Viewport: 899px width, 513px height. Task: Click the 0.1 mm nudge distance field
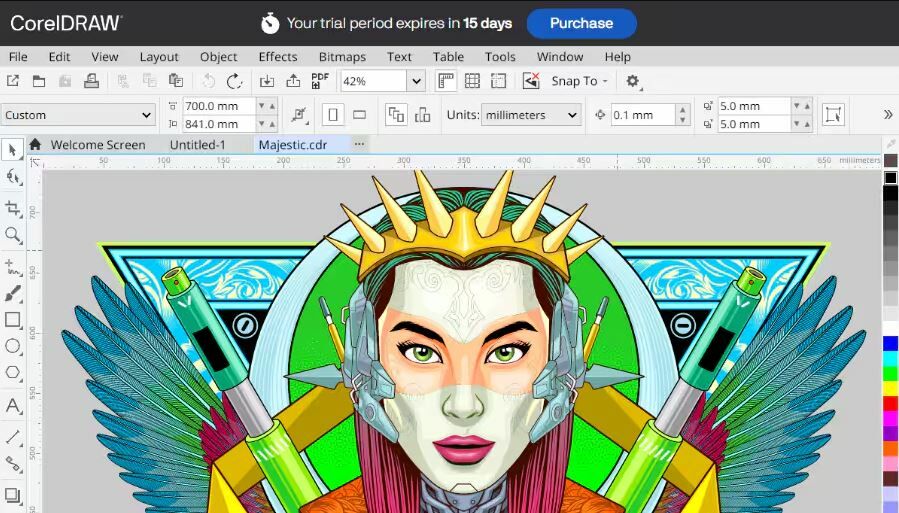(643, 115)
